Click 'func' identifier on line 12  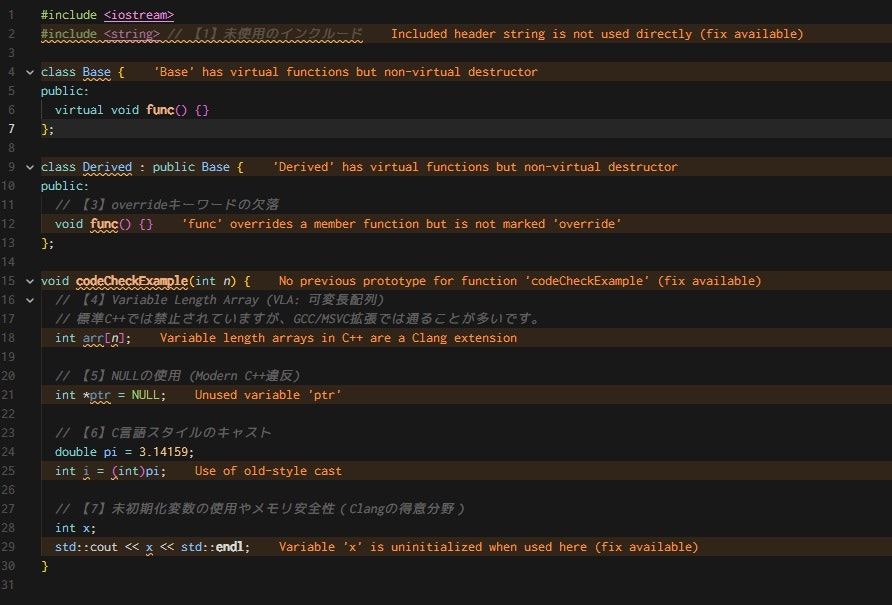click(104, 224)
